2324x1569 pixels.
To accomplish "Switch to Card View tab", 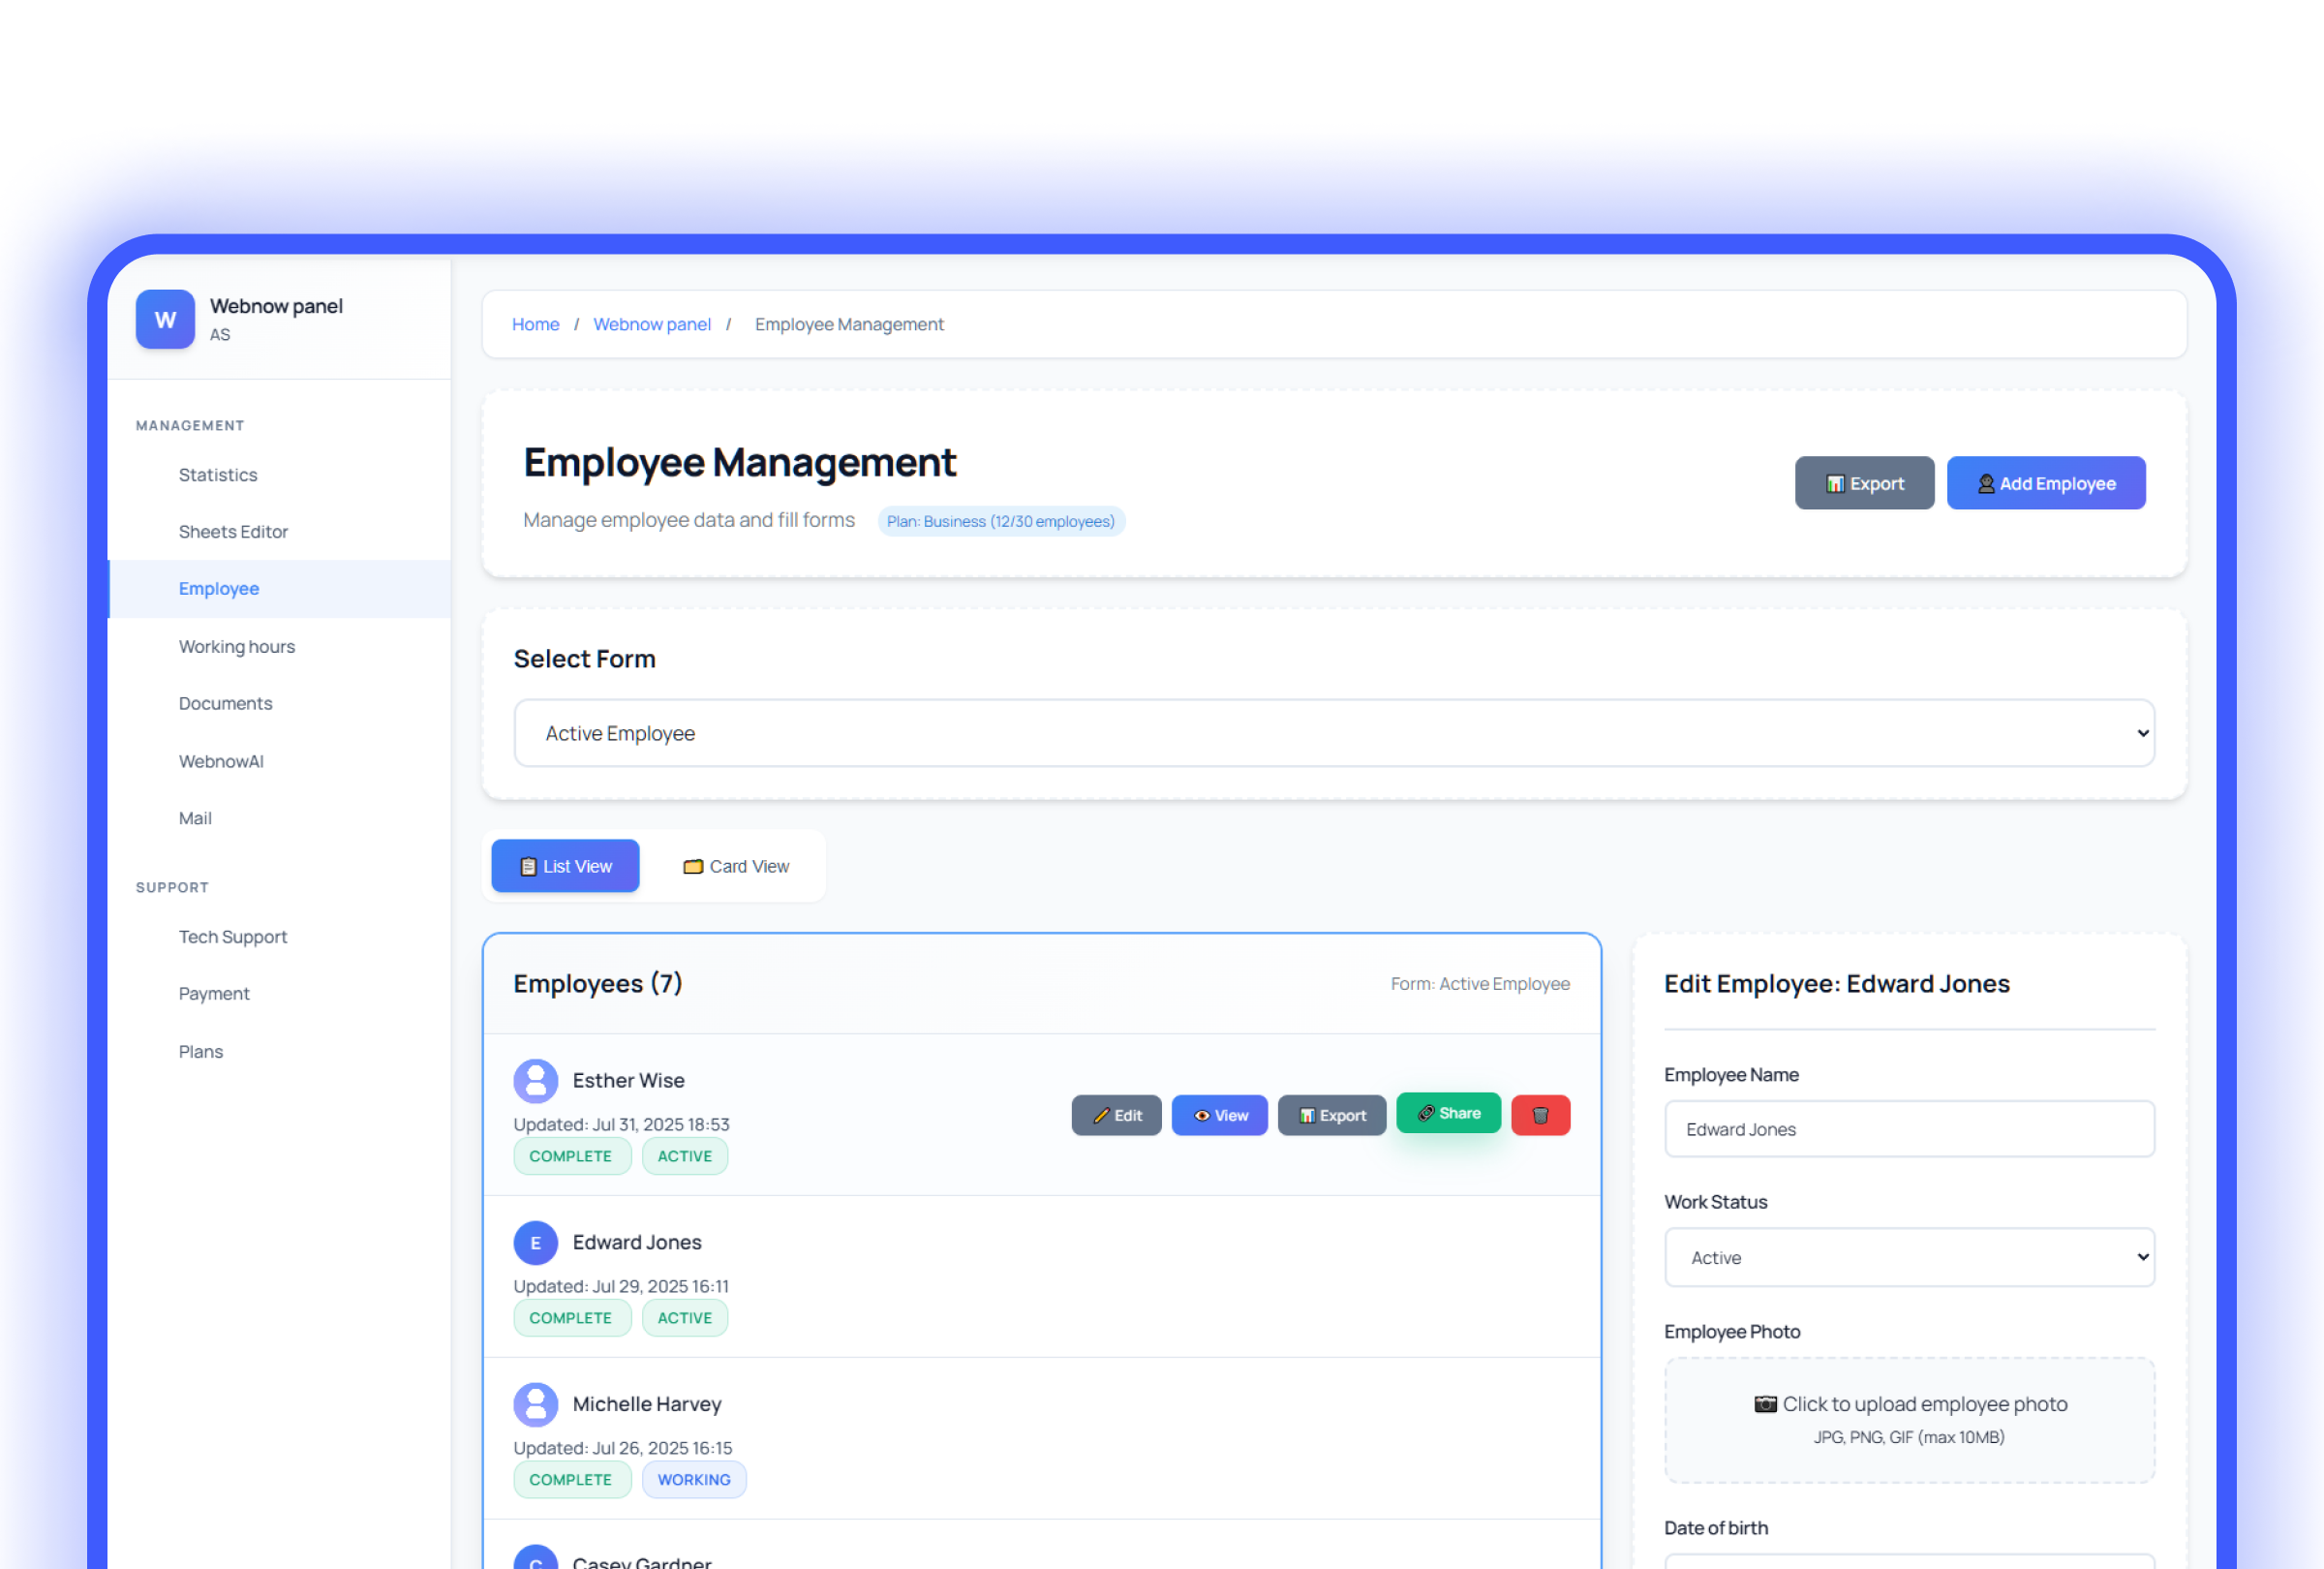I will click(x=736, y=866).
